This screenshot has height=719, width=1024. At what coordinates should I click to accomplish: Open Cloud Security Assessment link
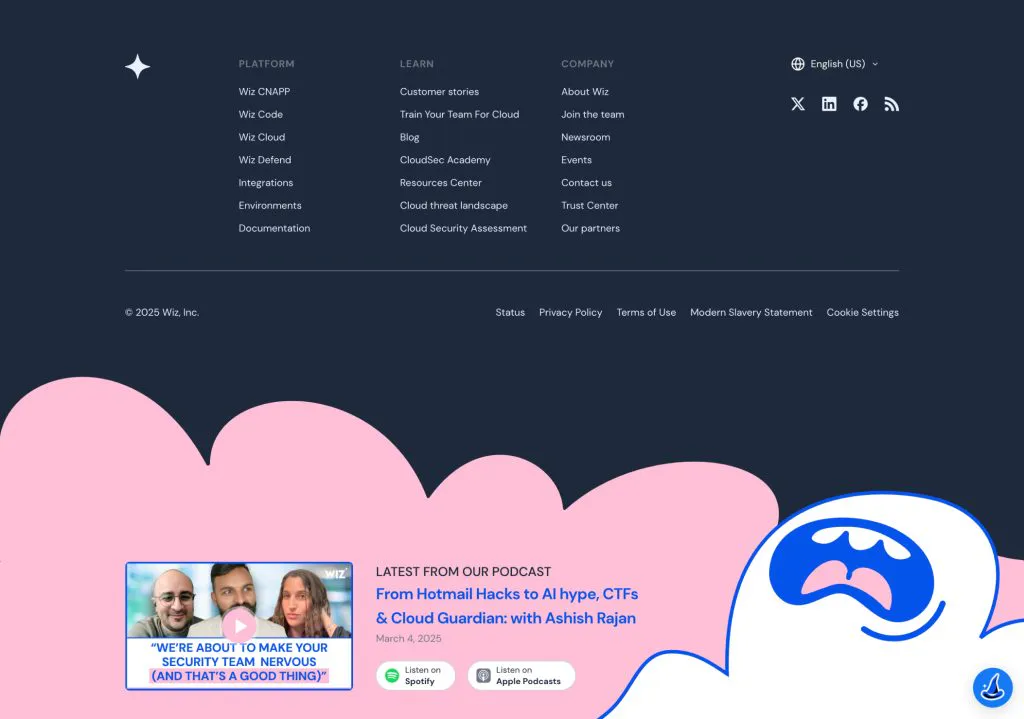(463, 228)
